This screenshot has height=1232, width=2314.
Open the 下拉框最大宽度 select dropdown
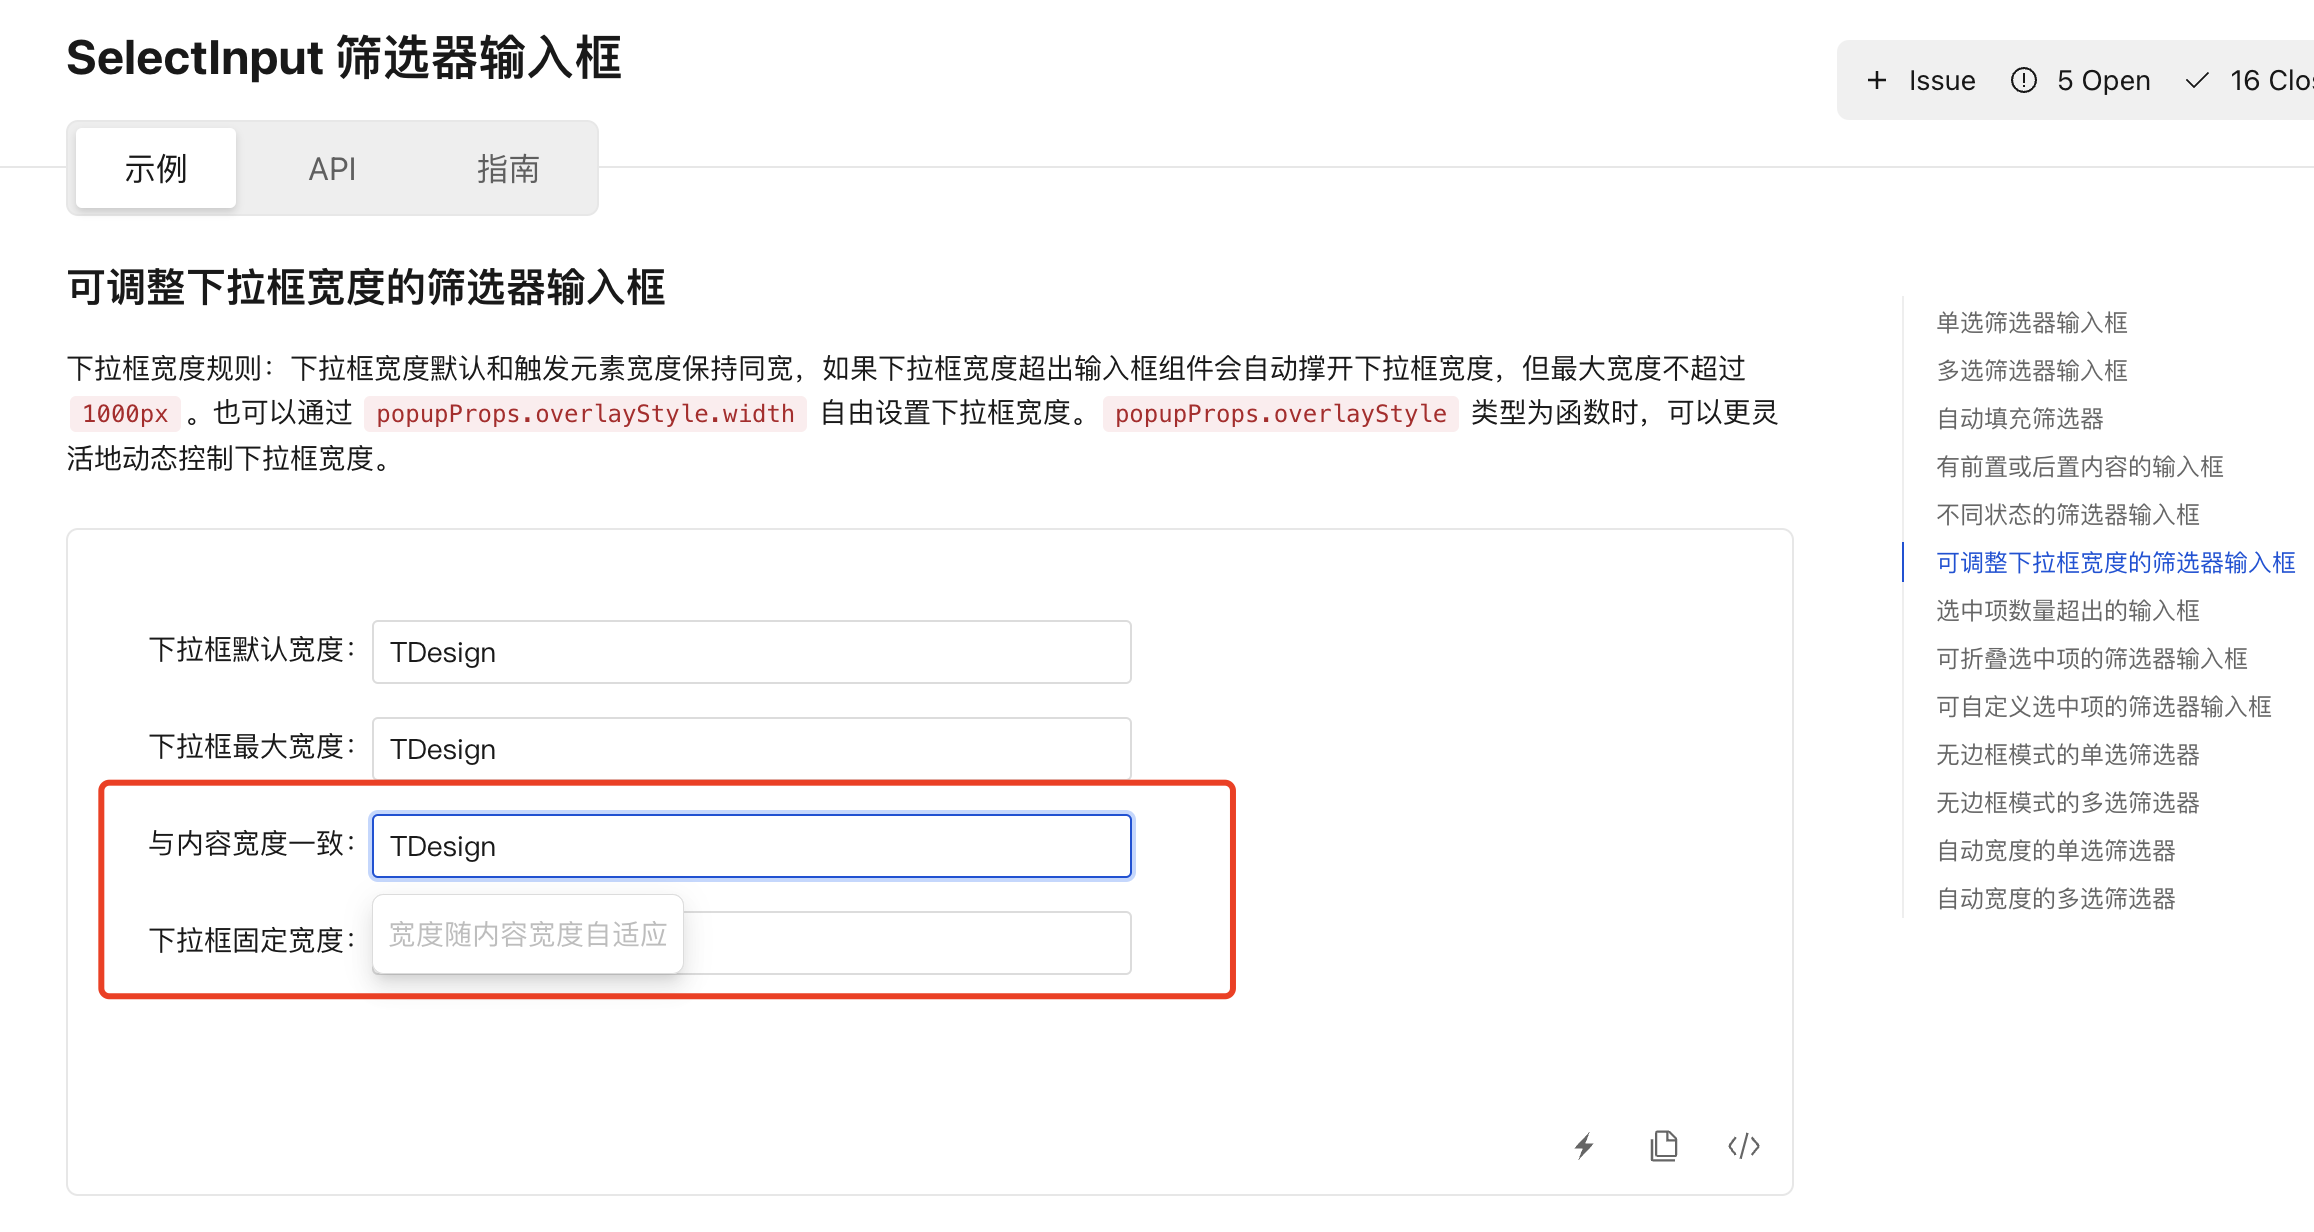pos(750,748)
